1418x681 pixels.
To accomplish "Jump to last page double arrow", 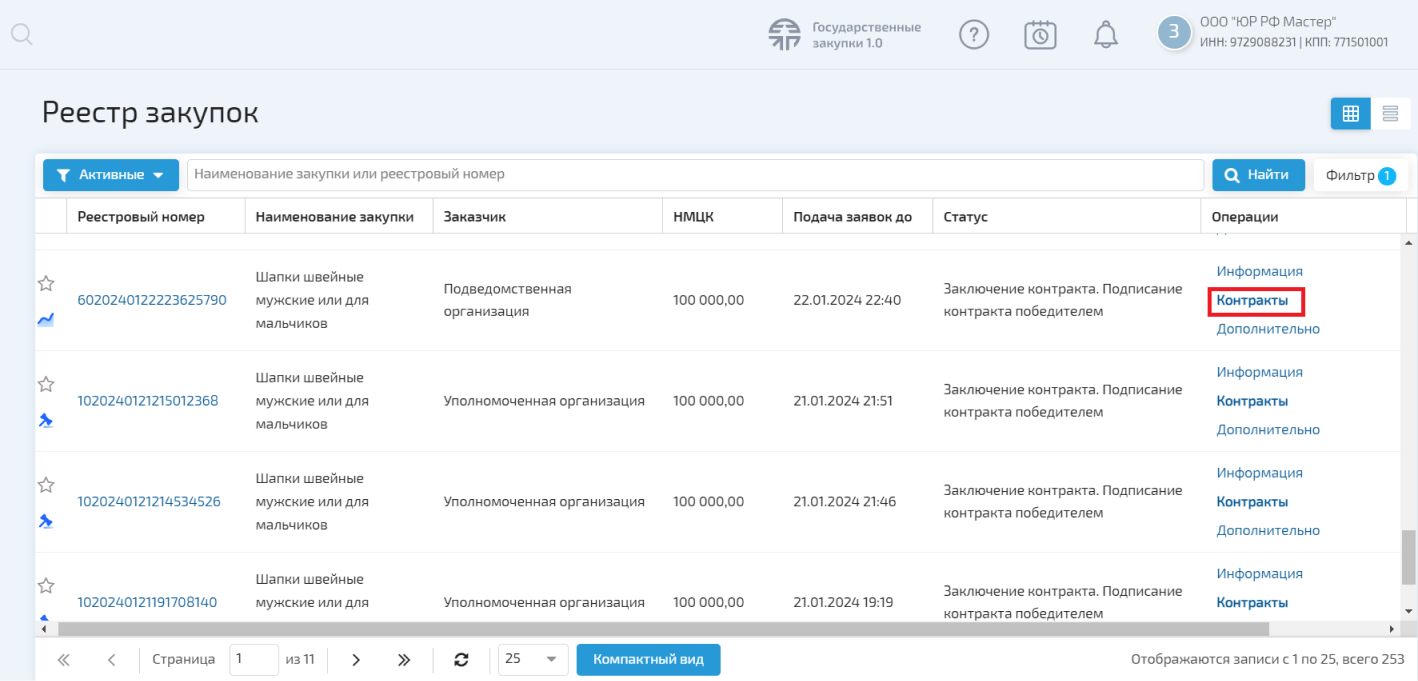I will coord(404,660).
